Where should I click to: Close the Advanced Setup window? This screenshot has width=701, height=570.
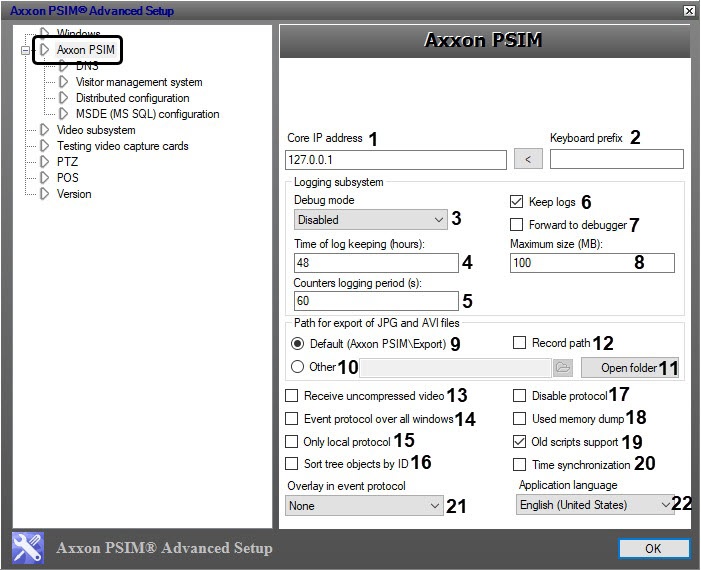tap(689, 10)
